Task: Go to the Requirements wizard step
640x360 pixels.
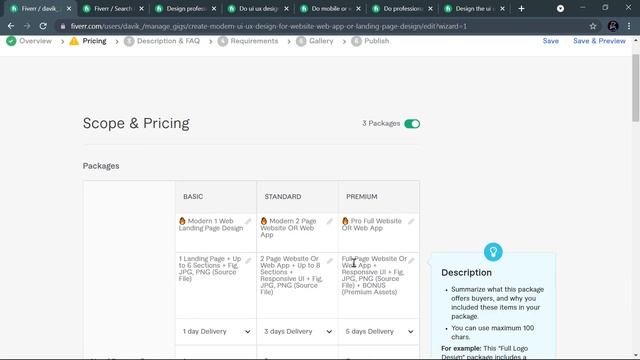Action: (x=254, y=41)
